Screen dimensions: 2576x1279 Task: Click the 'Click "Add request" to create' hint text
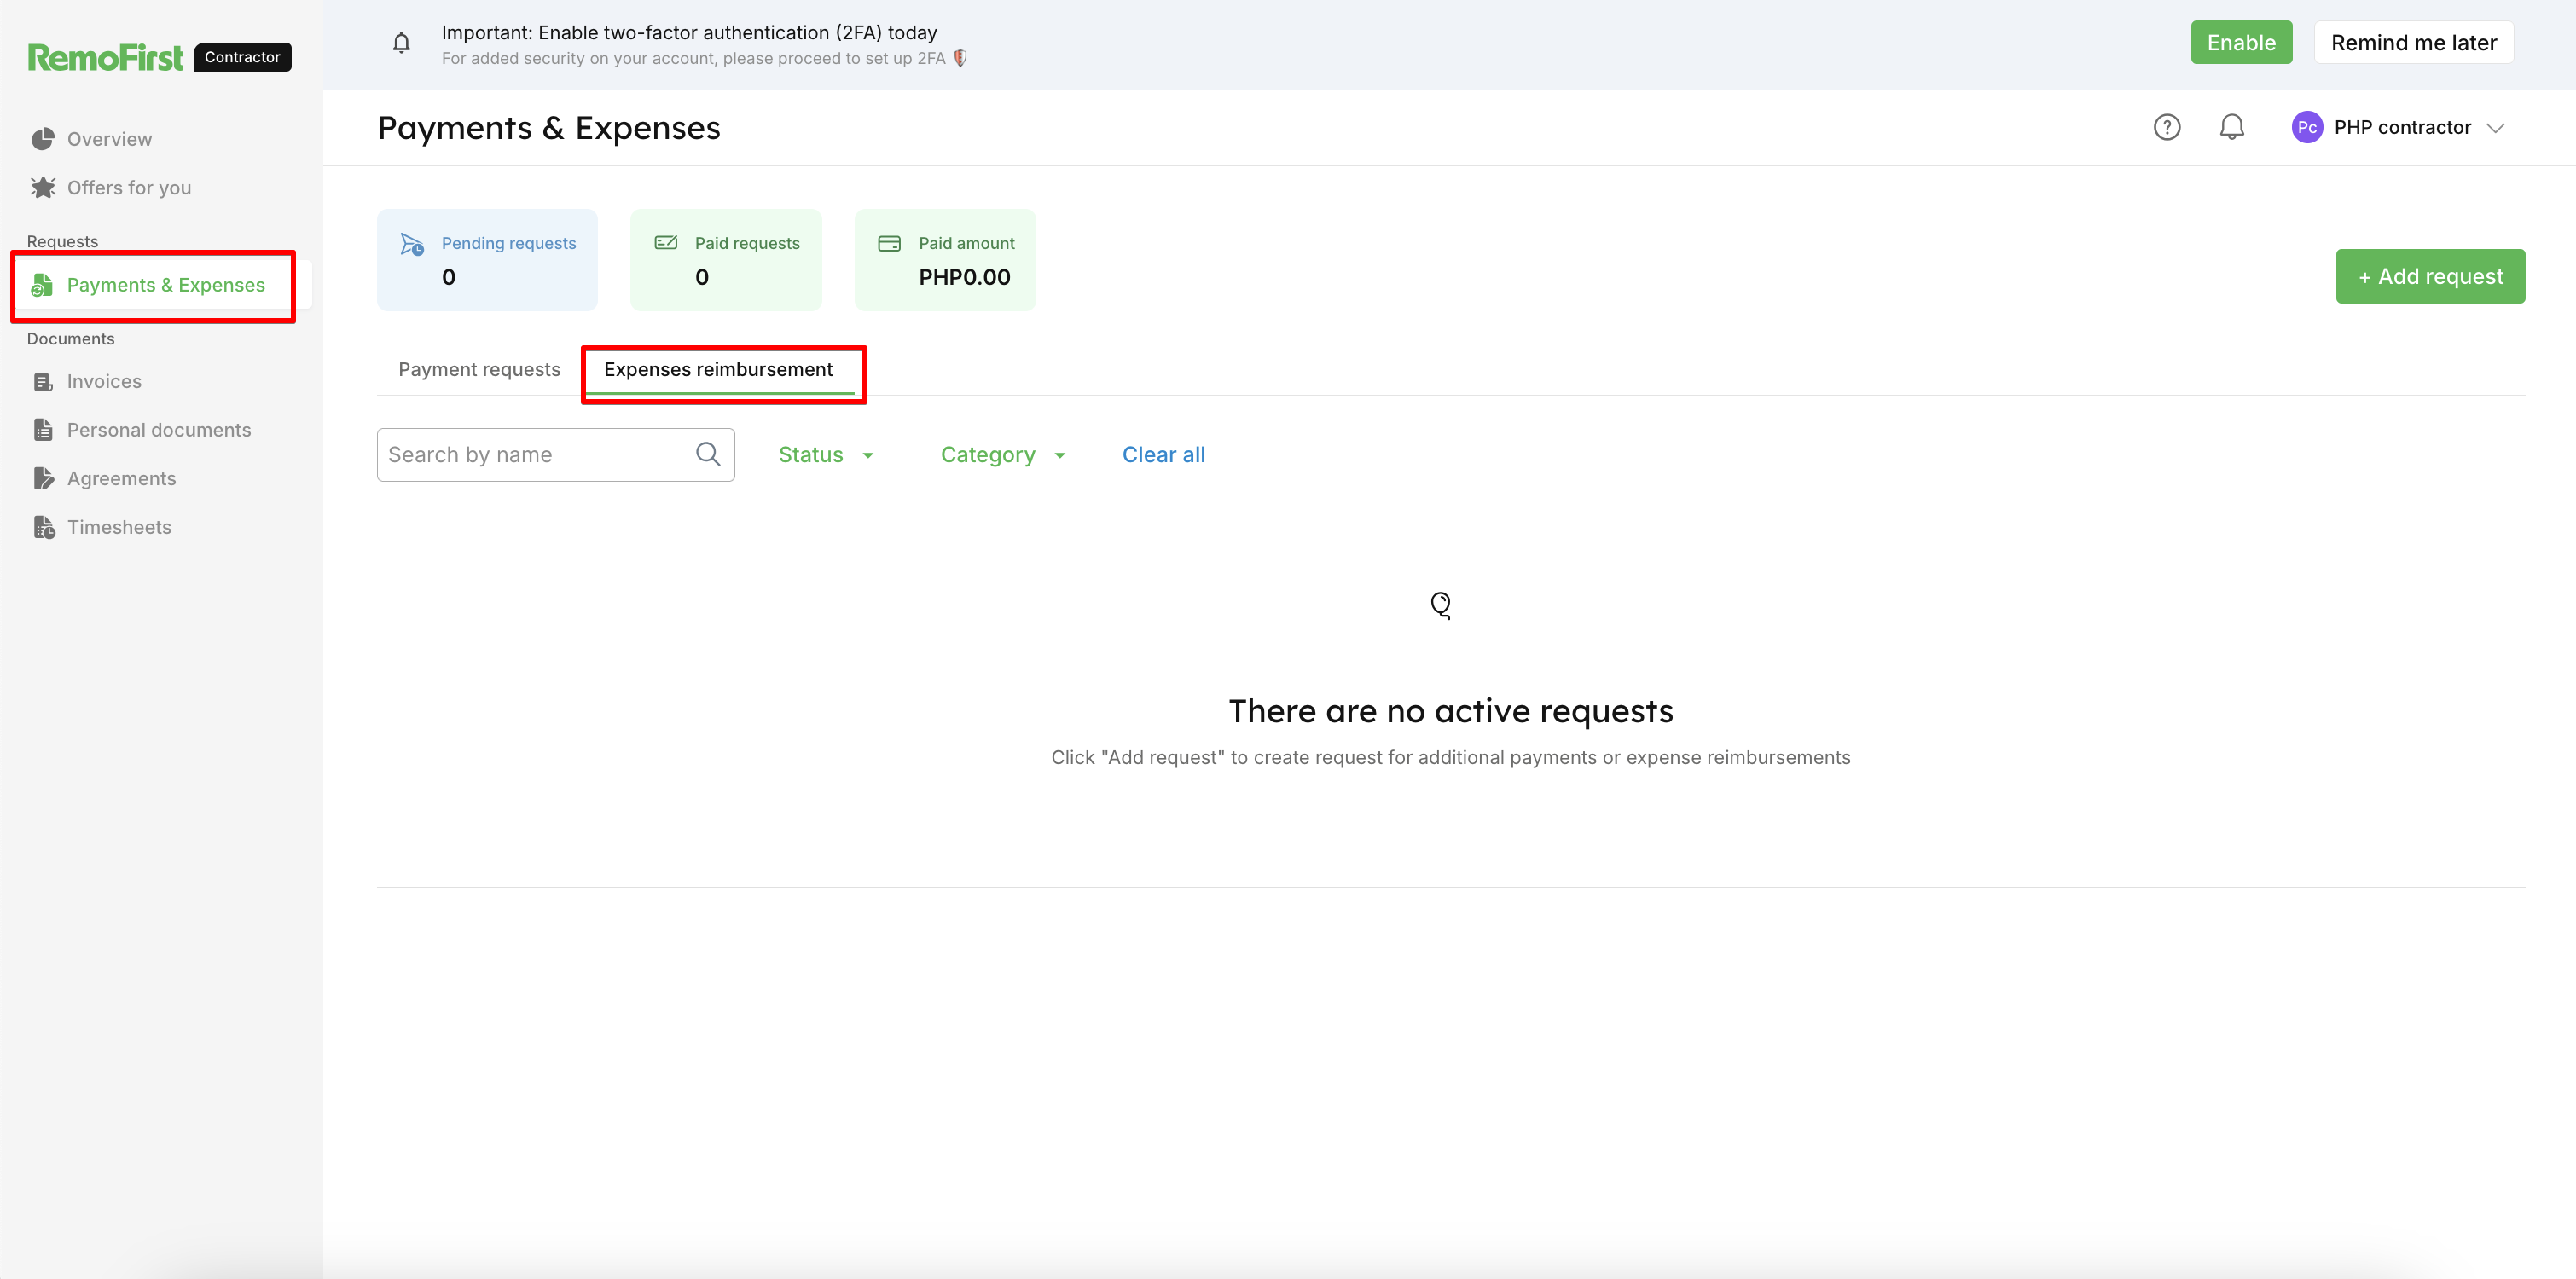(1450, 758)
